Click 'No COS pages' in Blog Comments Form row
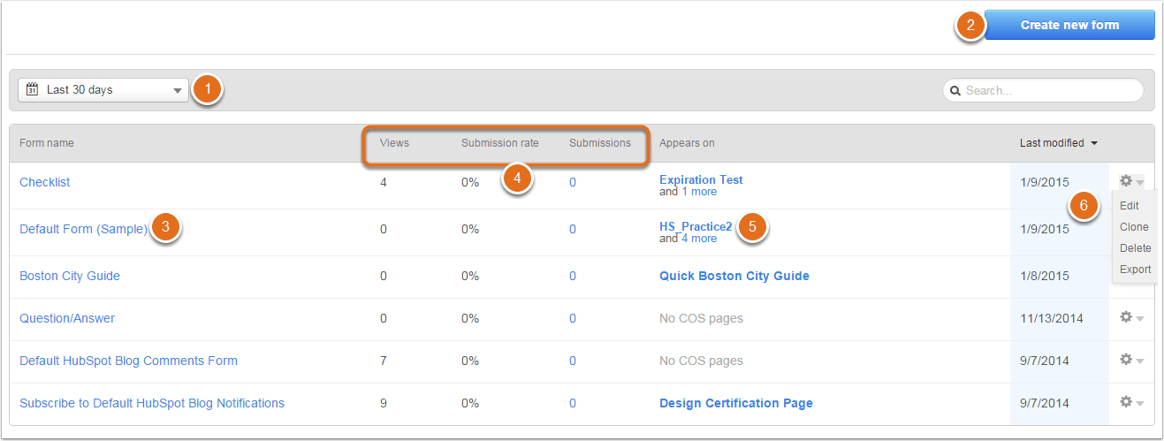Viewport: 1164px width, 441px height. pos(701,361)
